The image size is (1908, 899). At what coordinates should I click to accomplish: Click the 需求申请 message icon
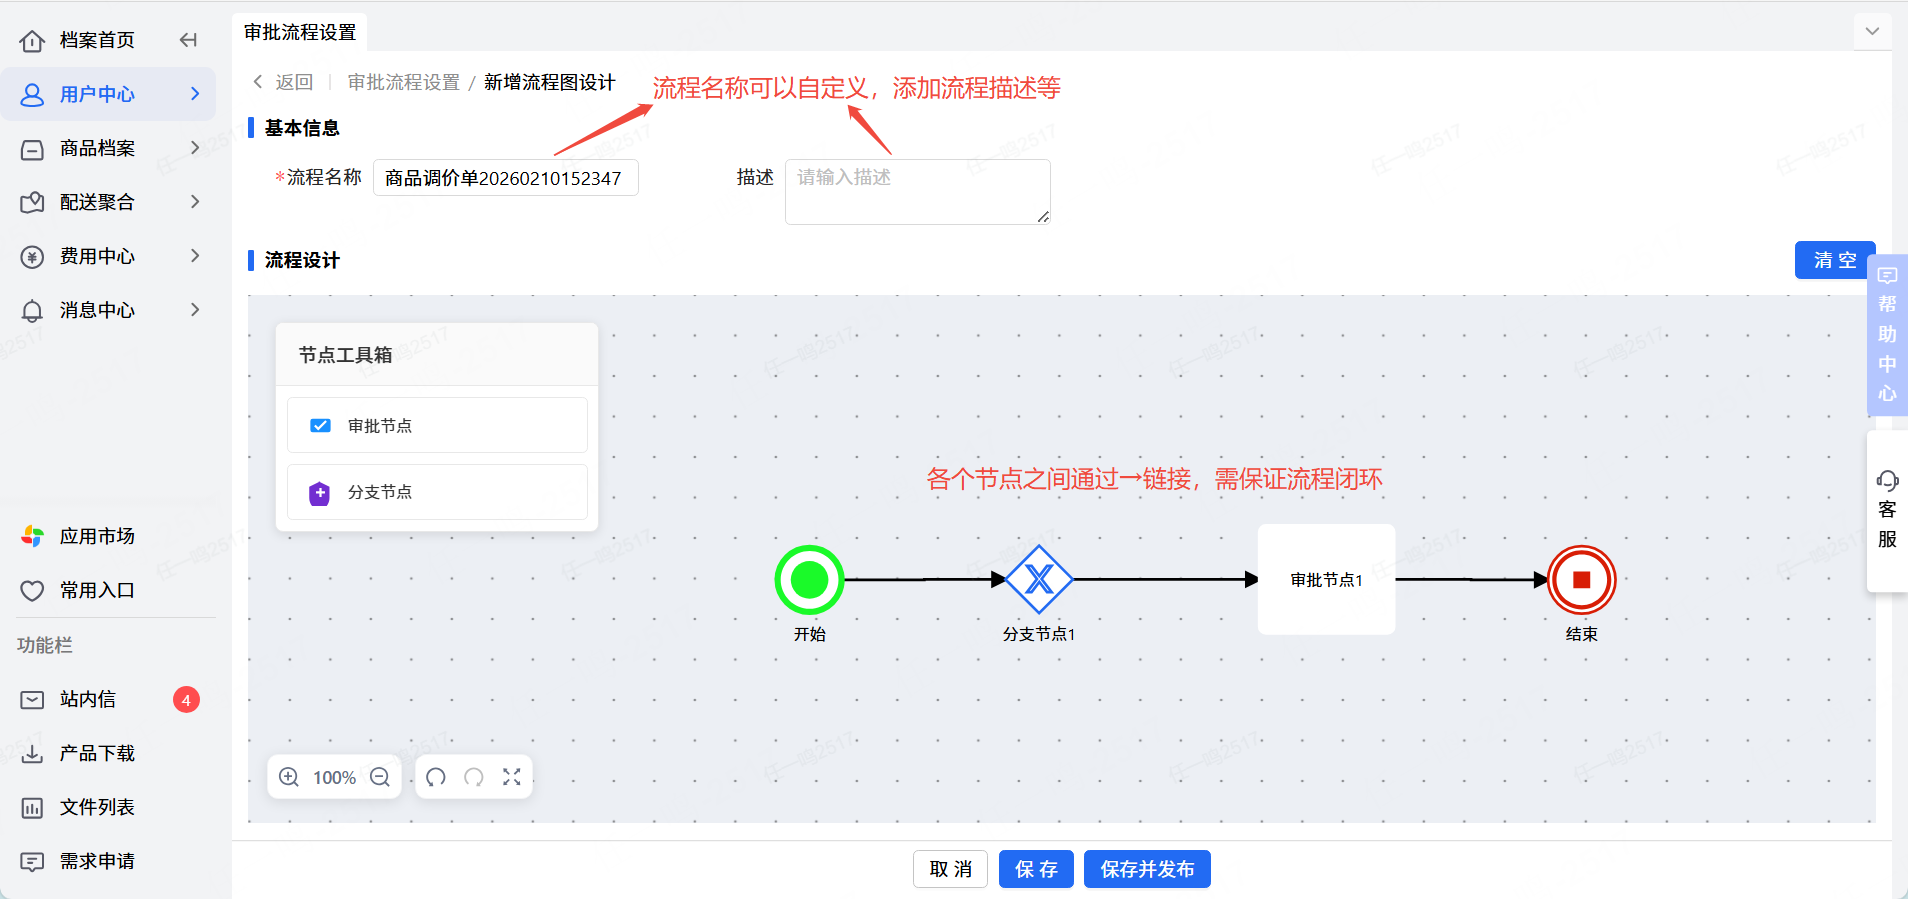click(x=32, y=862)
